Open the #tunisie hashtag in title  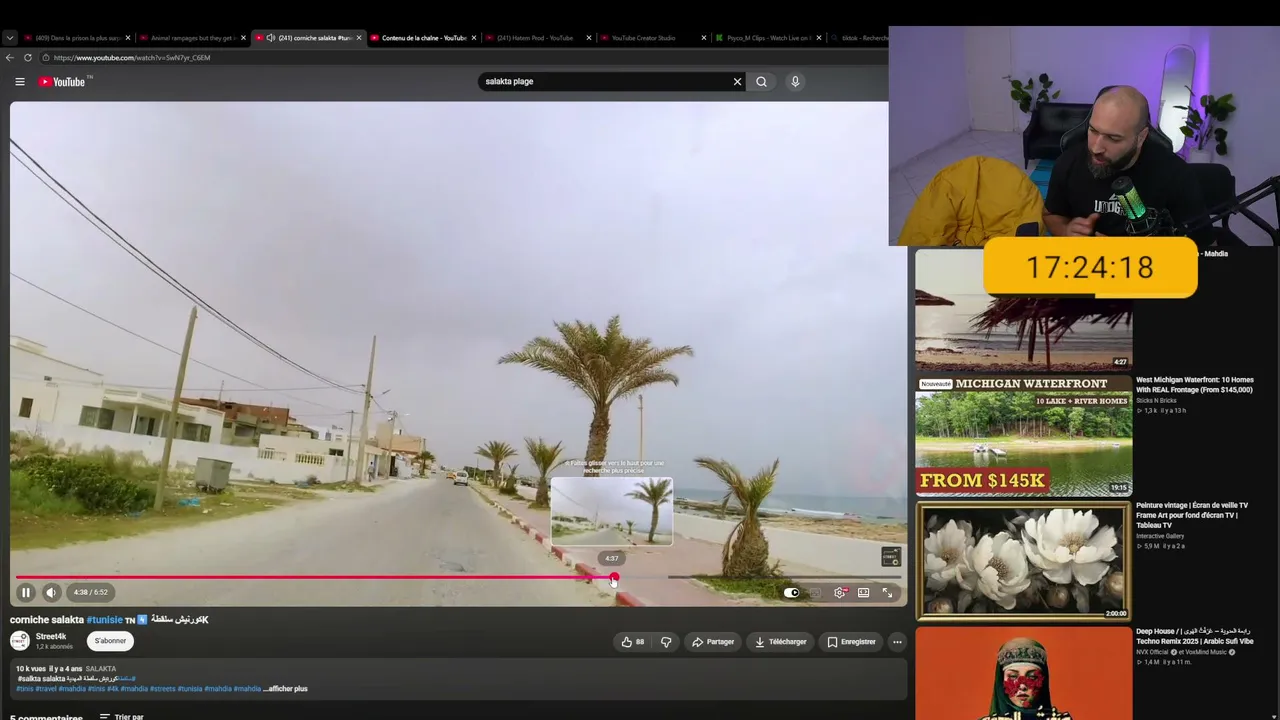click(104, 620)
